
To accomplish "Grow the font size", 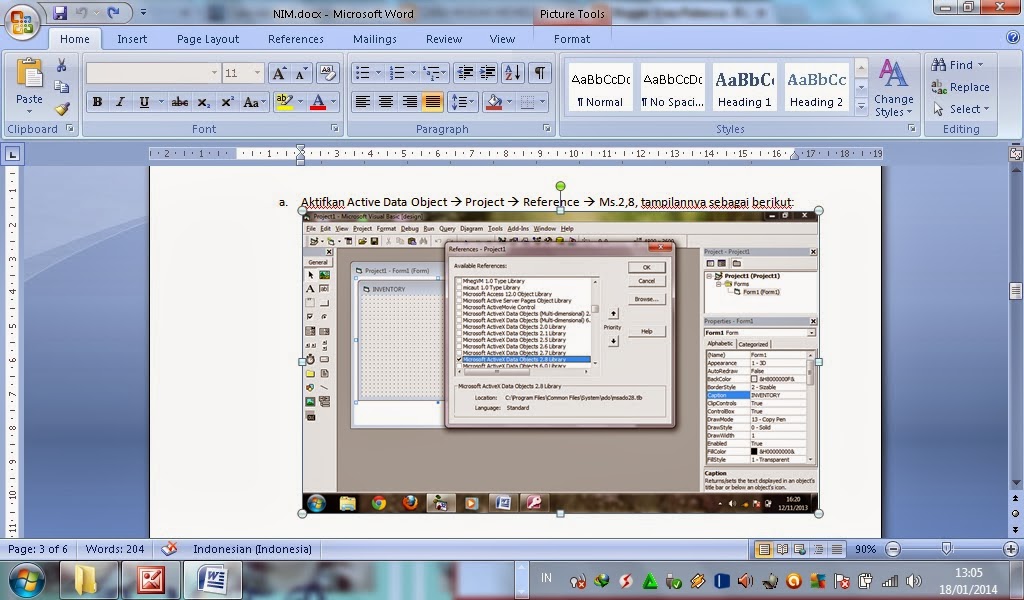I will [x=279, y=73].
